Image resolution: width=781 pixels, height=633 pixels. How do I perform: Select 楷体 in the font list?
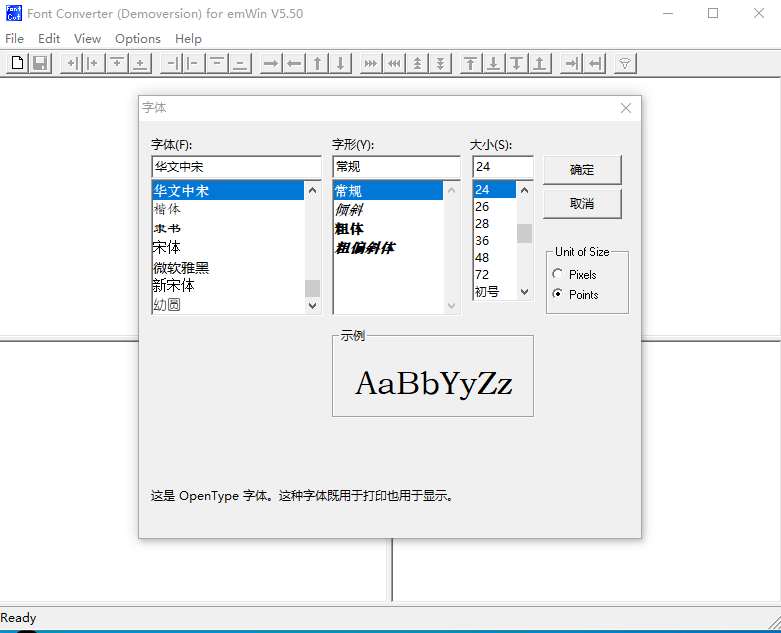tap(228, 209)
